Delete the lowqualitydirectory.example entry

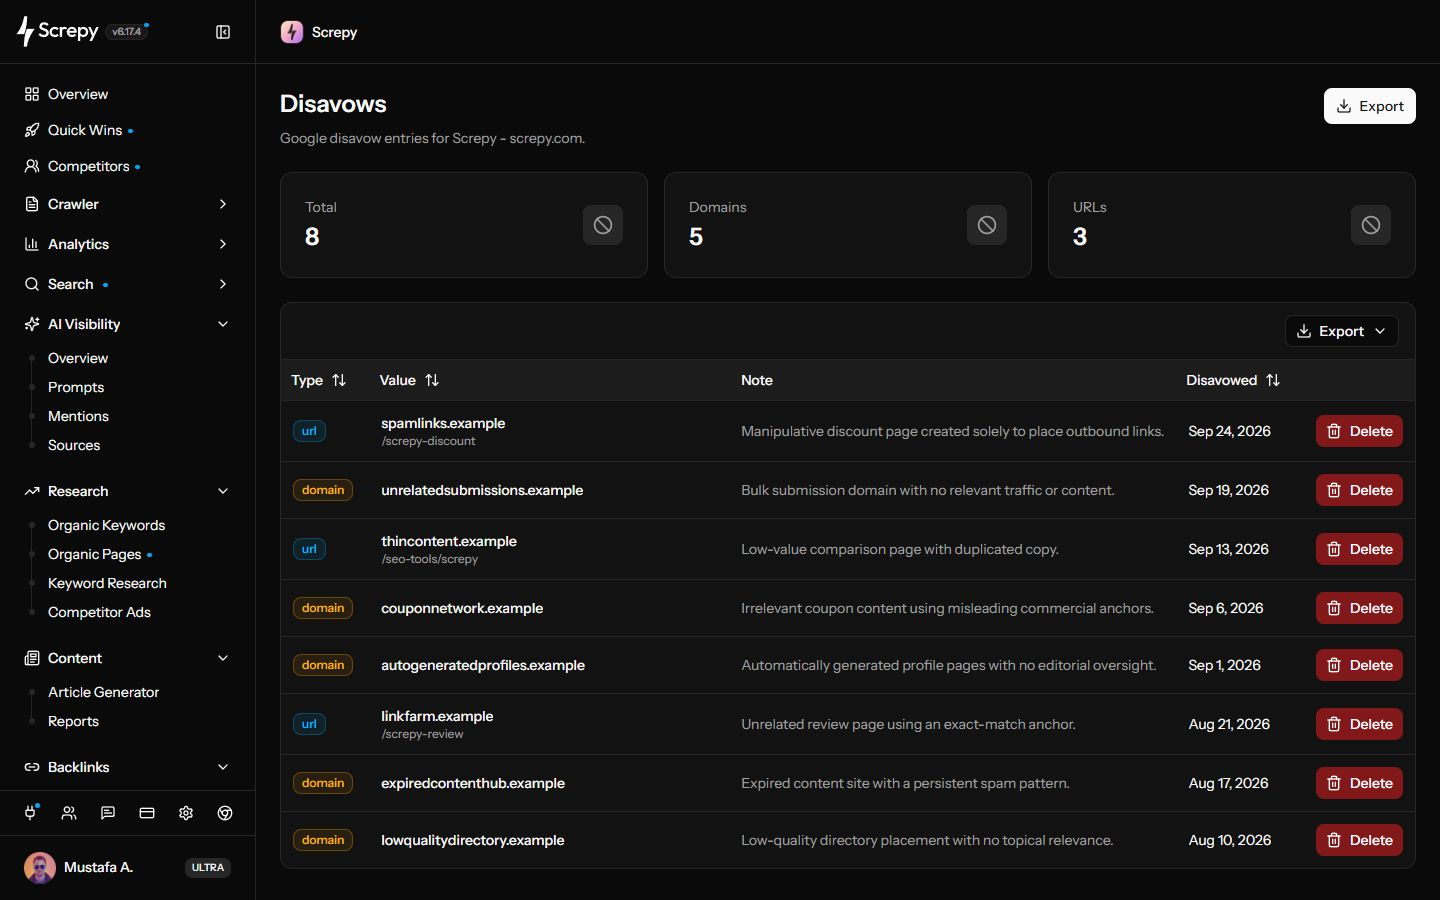click(x=1359, y=840)
